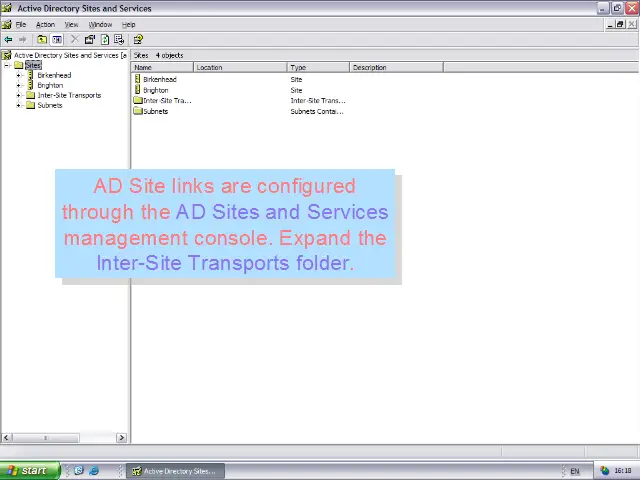Click the Up One Level toolbar icon
Viewport: 640px width, 480px height.
[42, 39]
